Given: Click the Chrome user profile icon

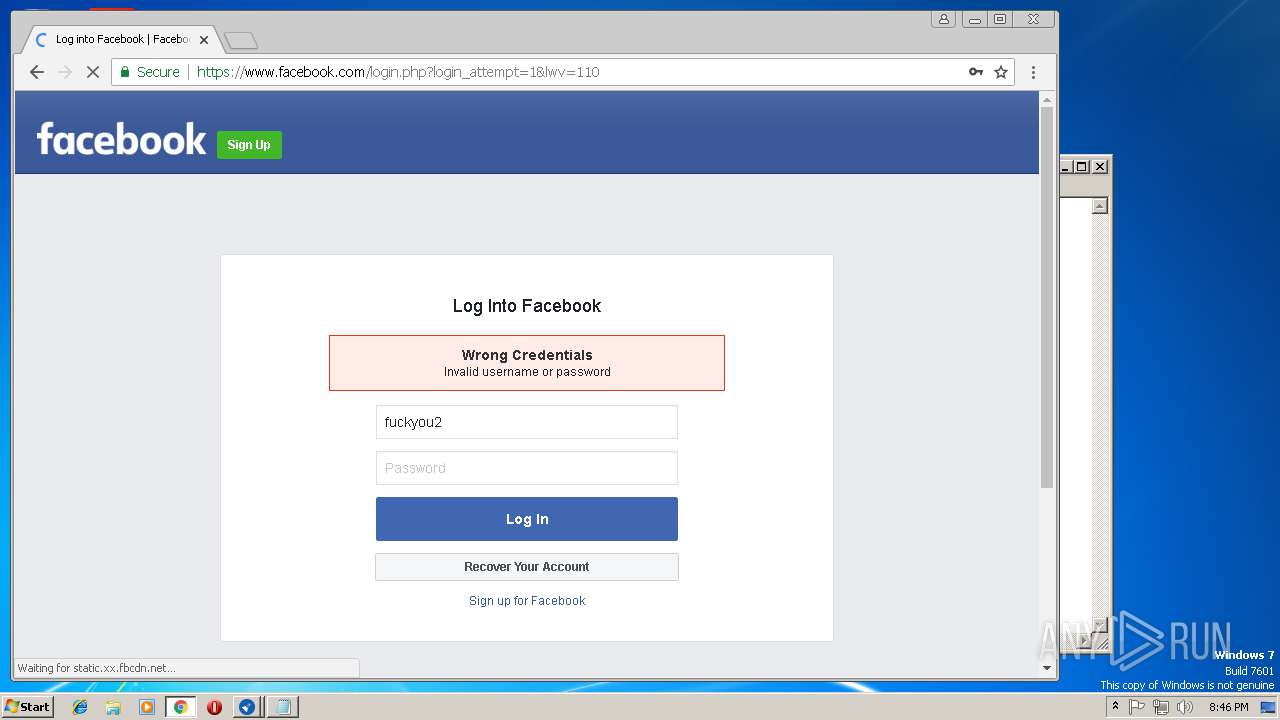Looking at the screenshot, I should point(943,19).
